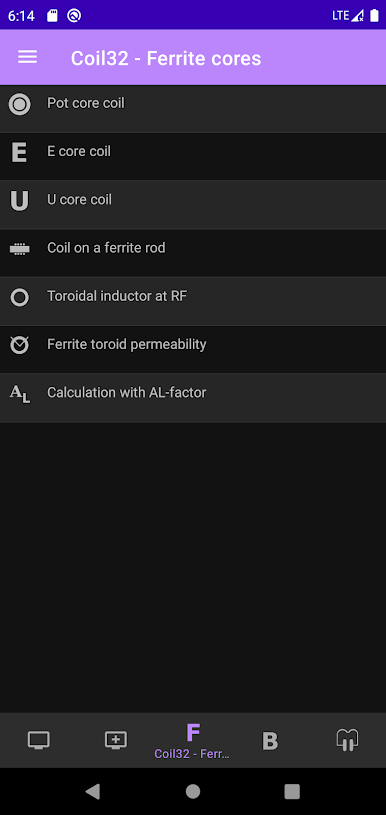This screenshot has height=815, width=386.
Task: Switch to the monitor-plus bottom tab
Action: click(116, 740)
